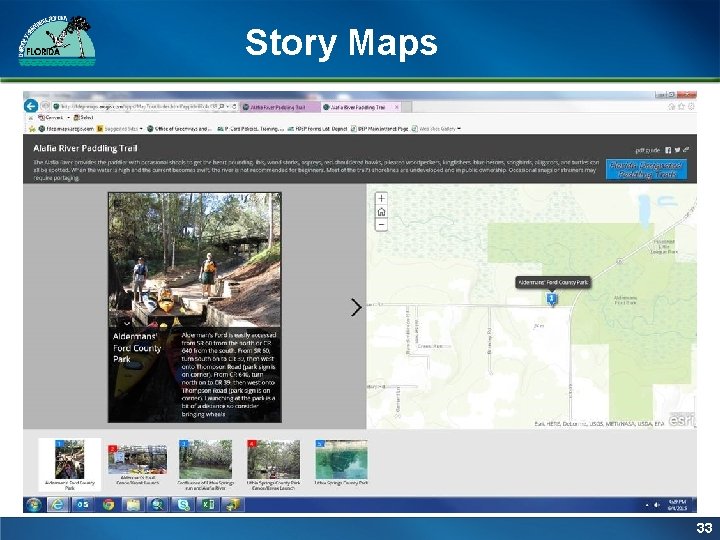Open Google Chrome from the taskbar
720x540 pixels.
click(108, 505)
